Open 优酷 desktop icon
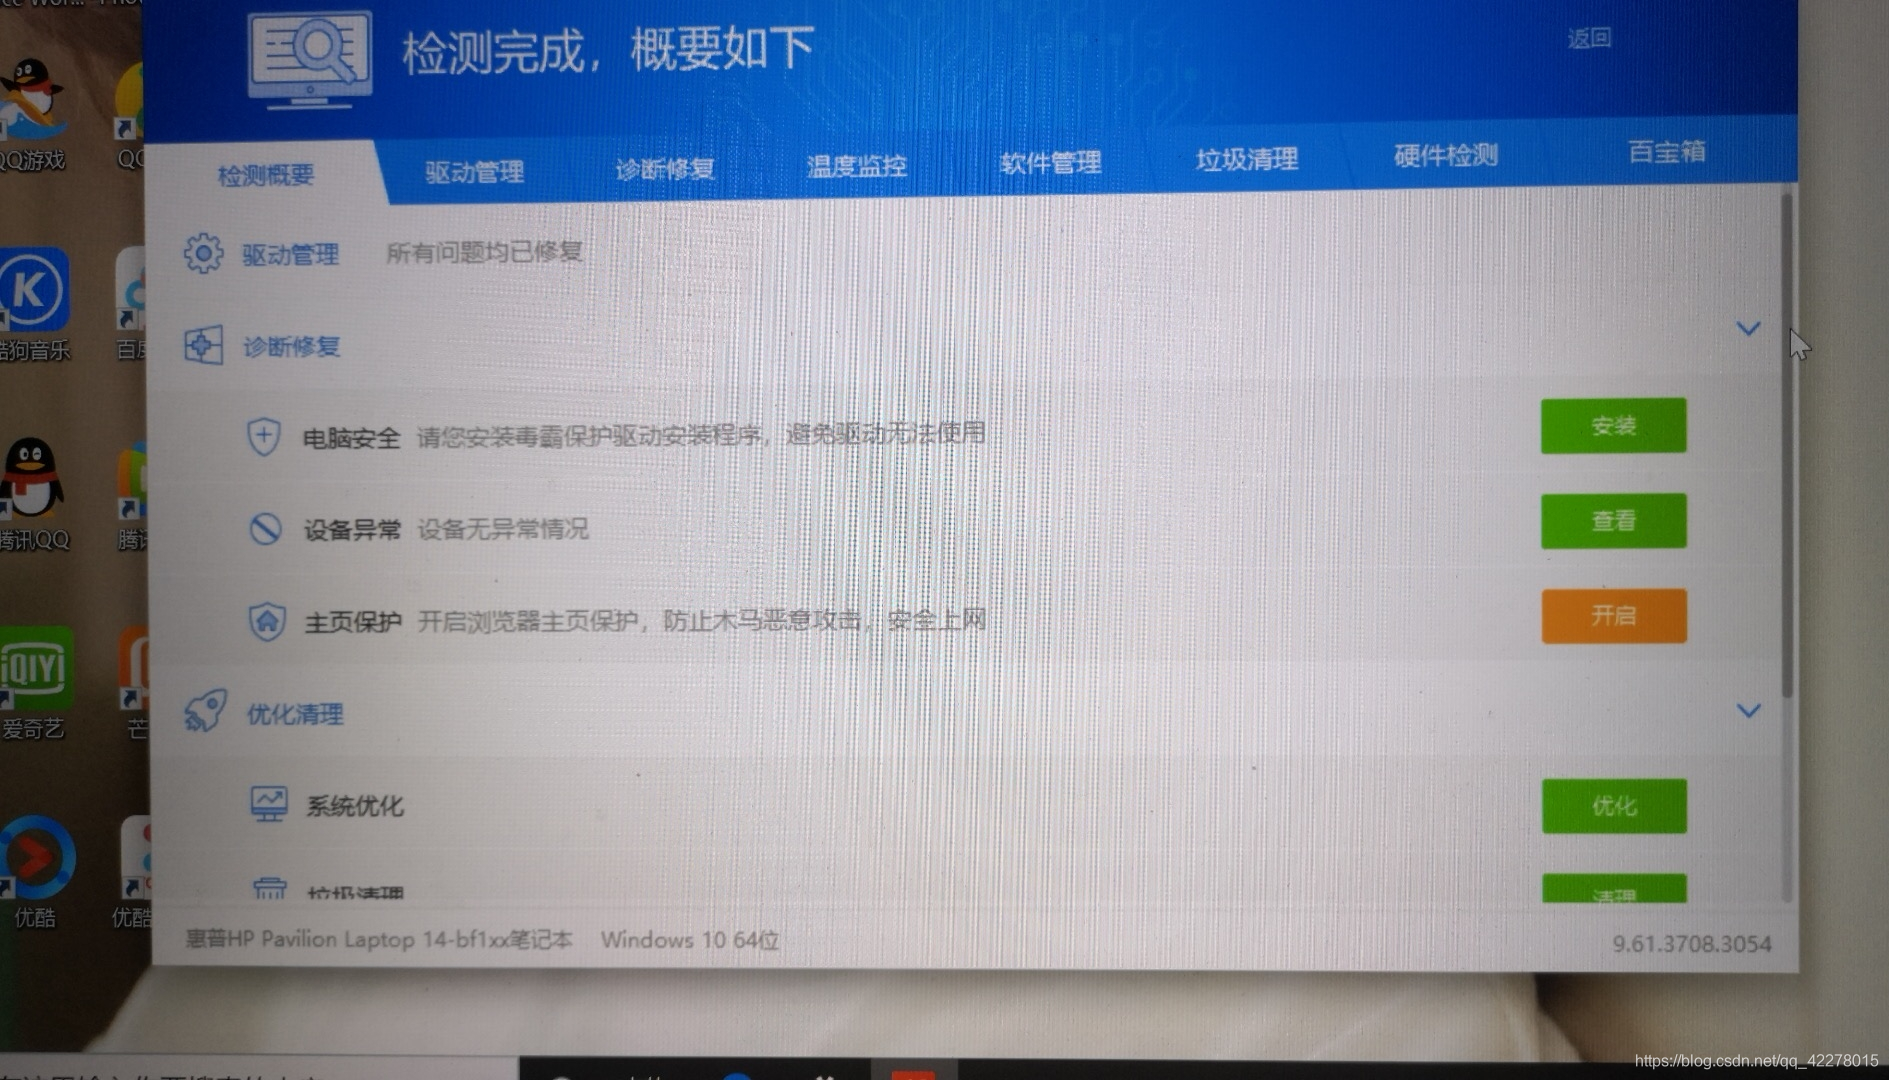The width and height of the screenshot is (1889, 1080). [x=36, y=872]
